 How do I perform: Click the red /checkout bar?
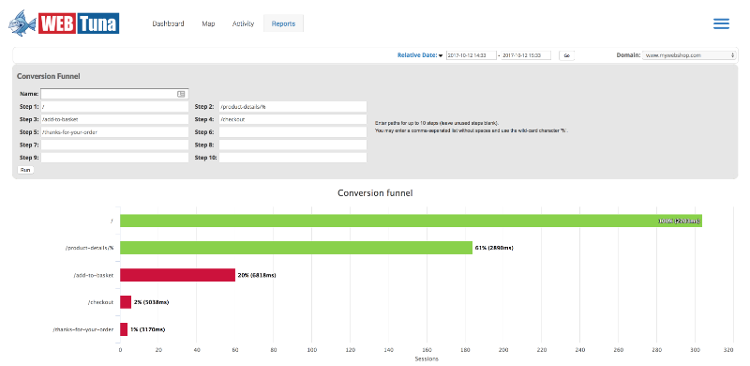tap(125, 302)
